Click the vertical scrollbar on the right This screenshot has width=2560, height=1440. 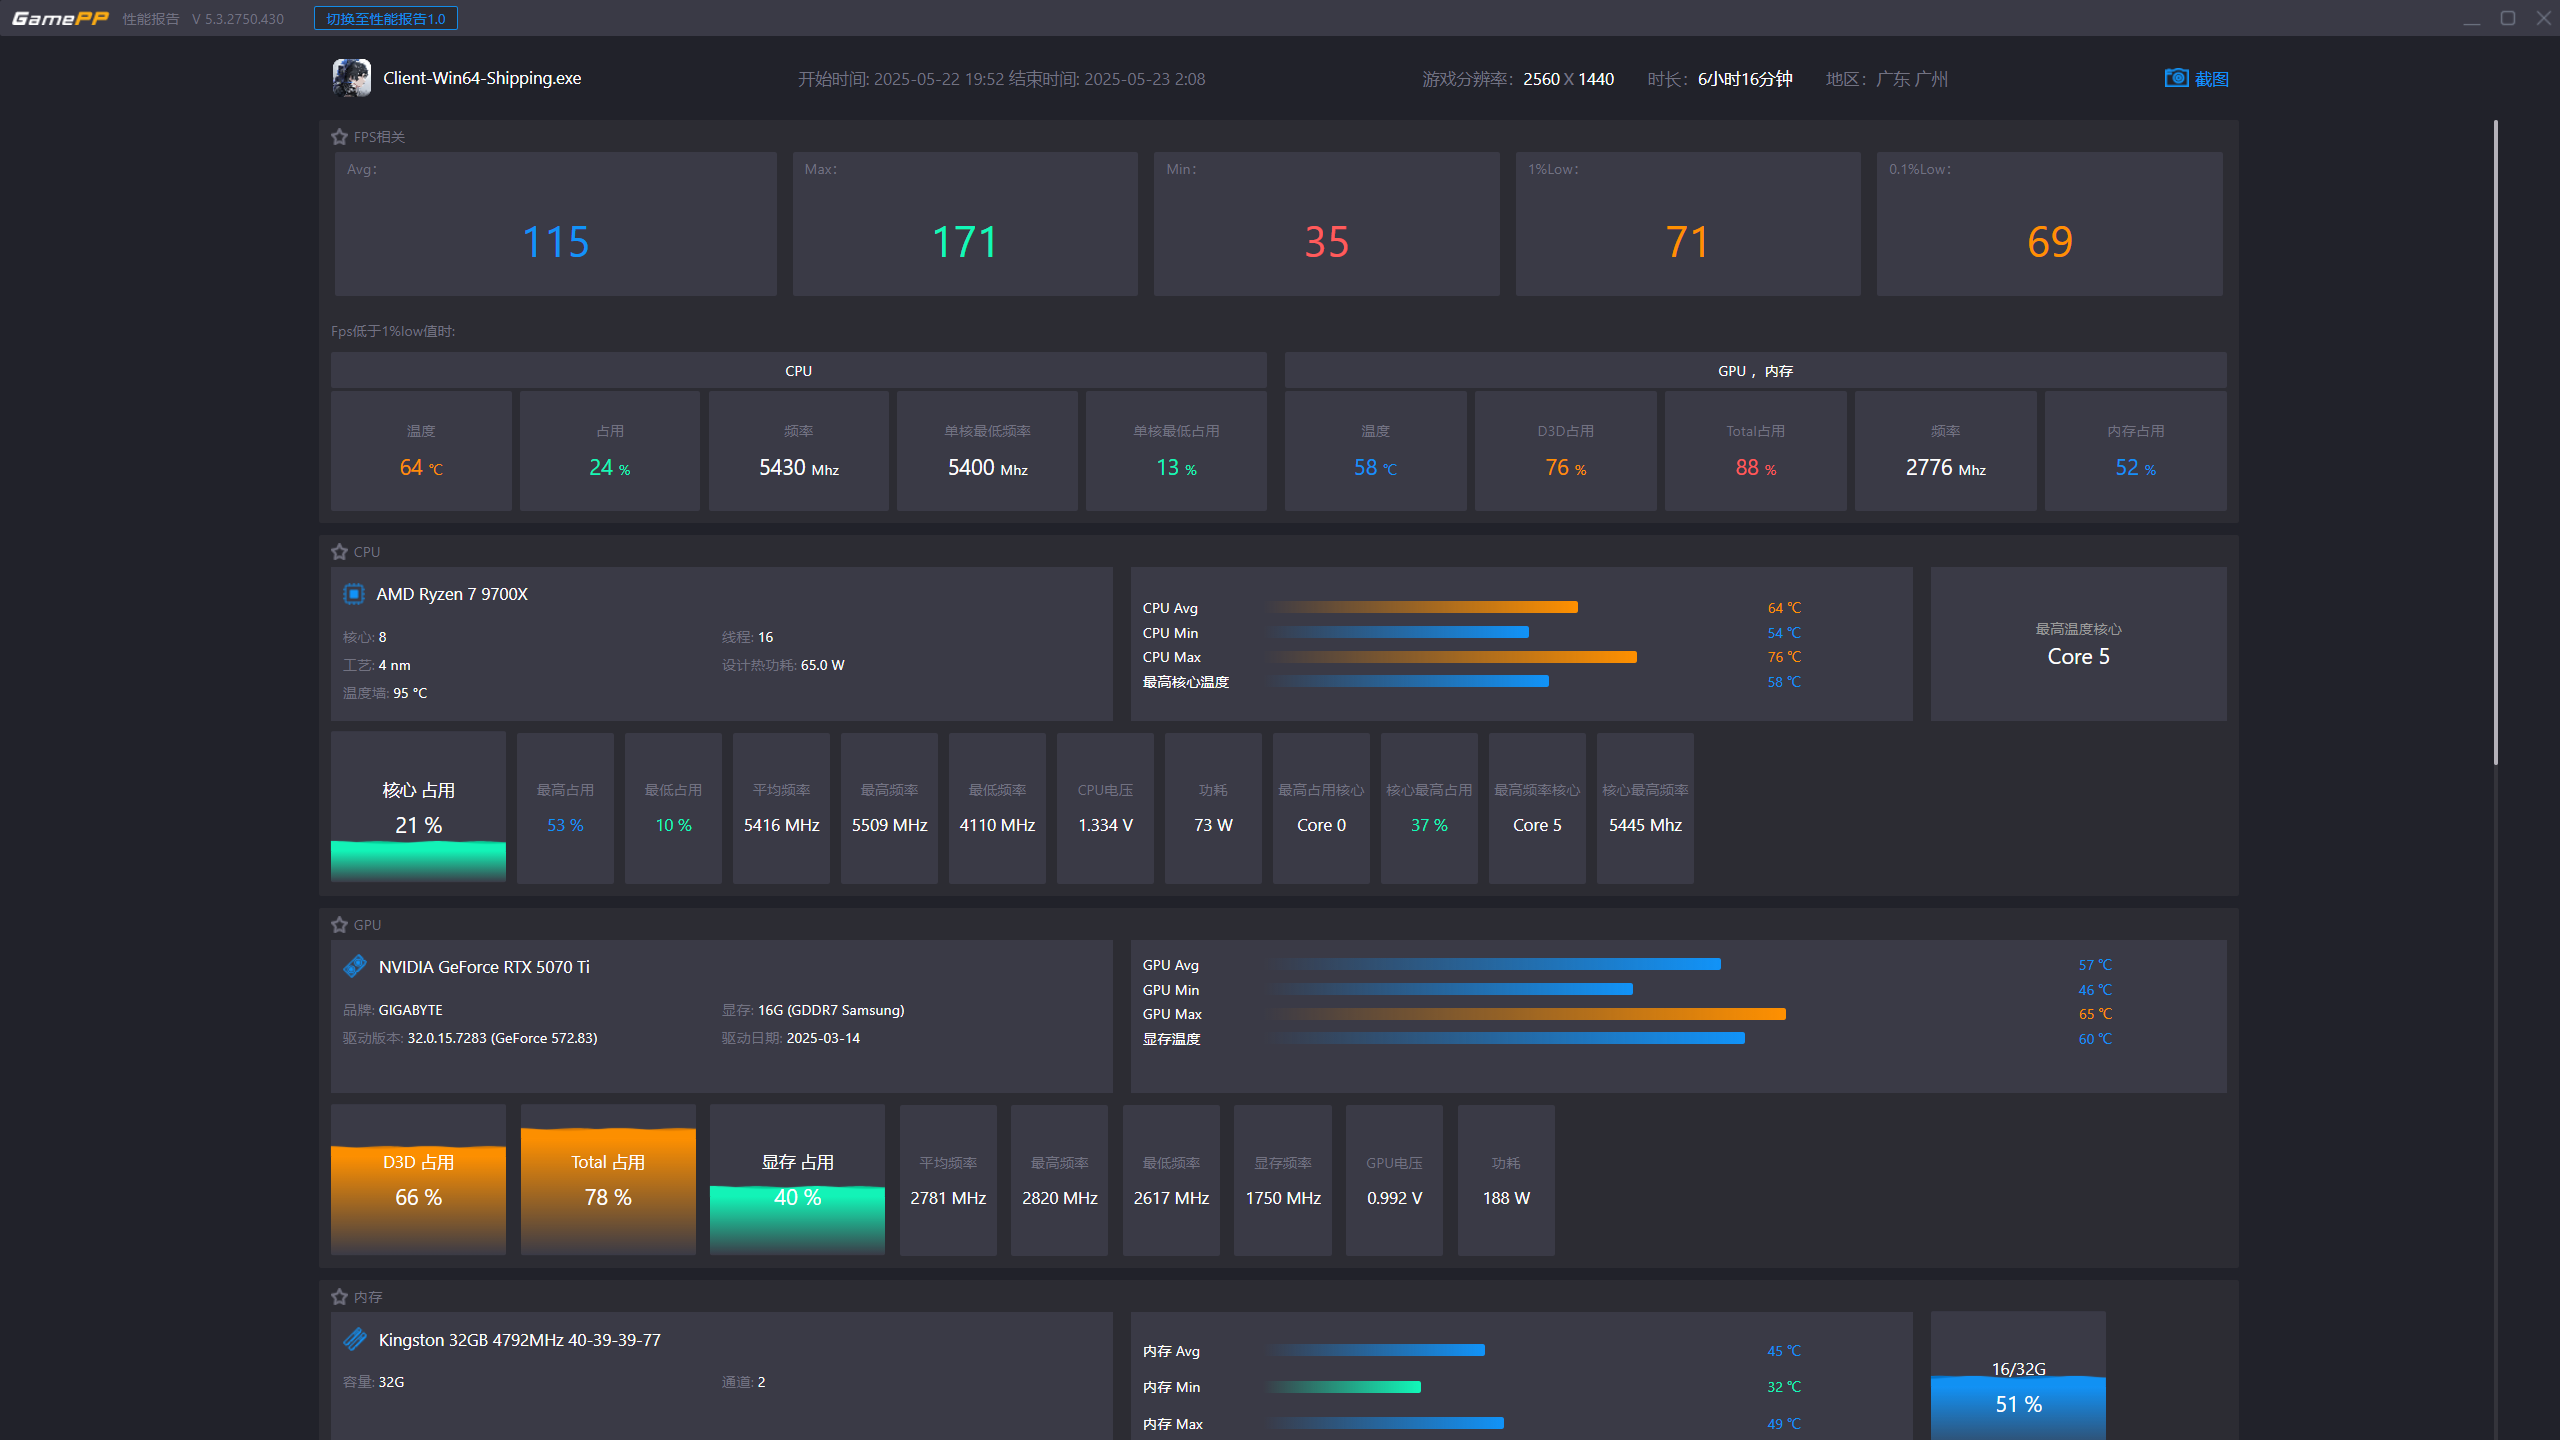(2495, 440)
